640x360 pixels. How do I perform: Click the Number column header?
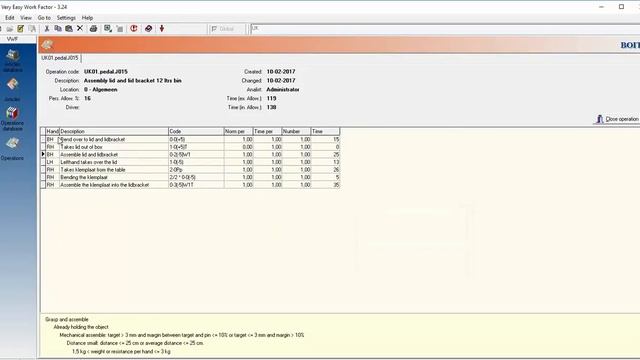296,131
